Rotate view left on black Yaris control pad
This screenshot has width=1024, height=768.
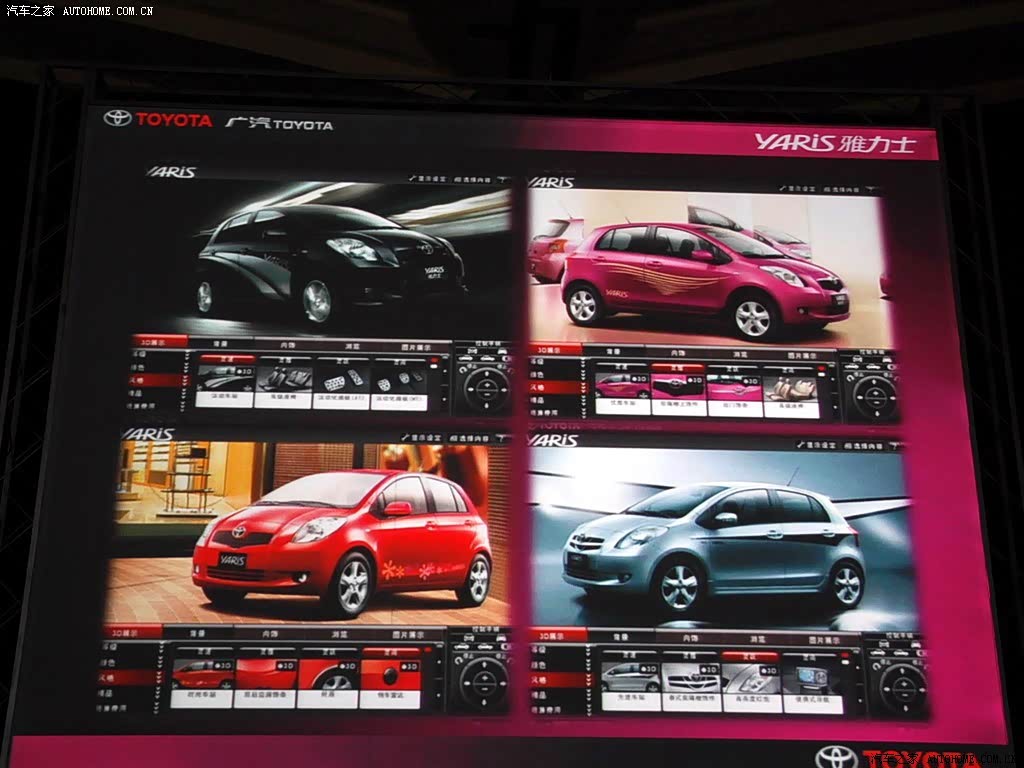pyautogui.click(x=470, y=390)
